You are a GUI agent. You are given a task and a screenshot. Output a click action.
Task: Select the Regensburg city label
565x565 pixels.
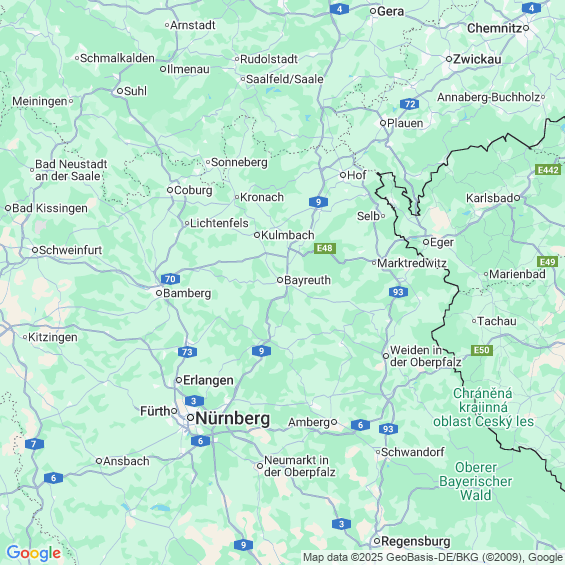(x=416, y=541)
